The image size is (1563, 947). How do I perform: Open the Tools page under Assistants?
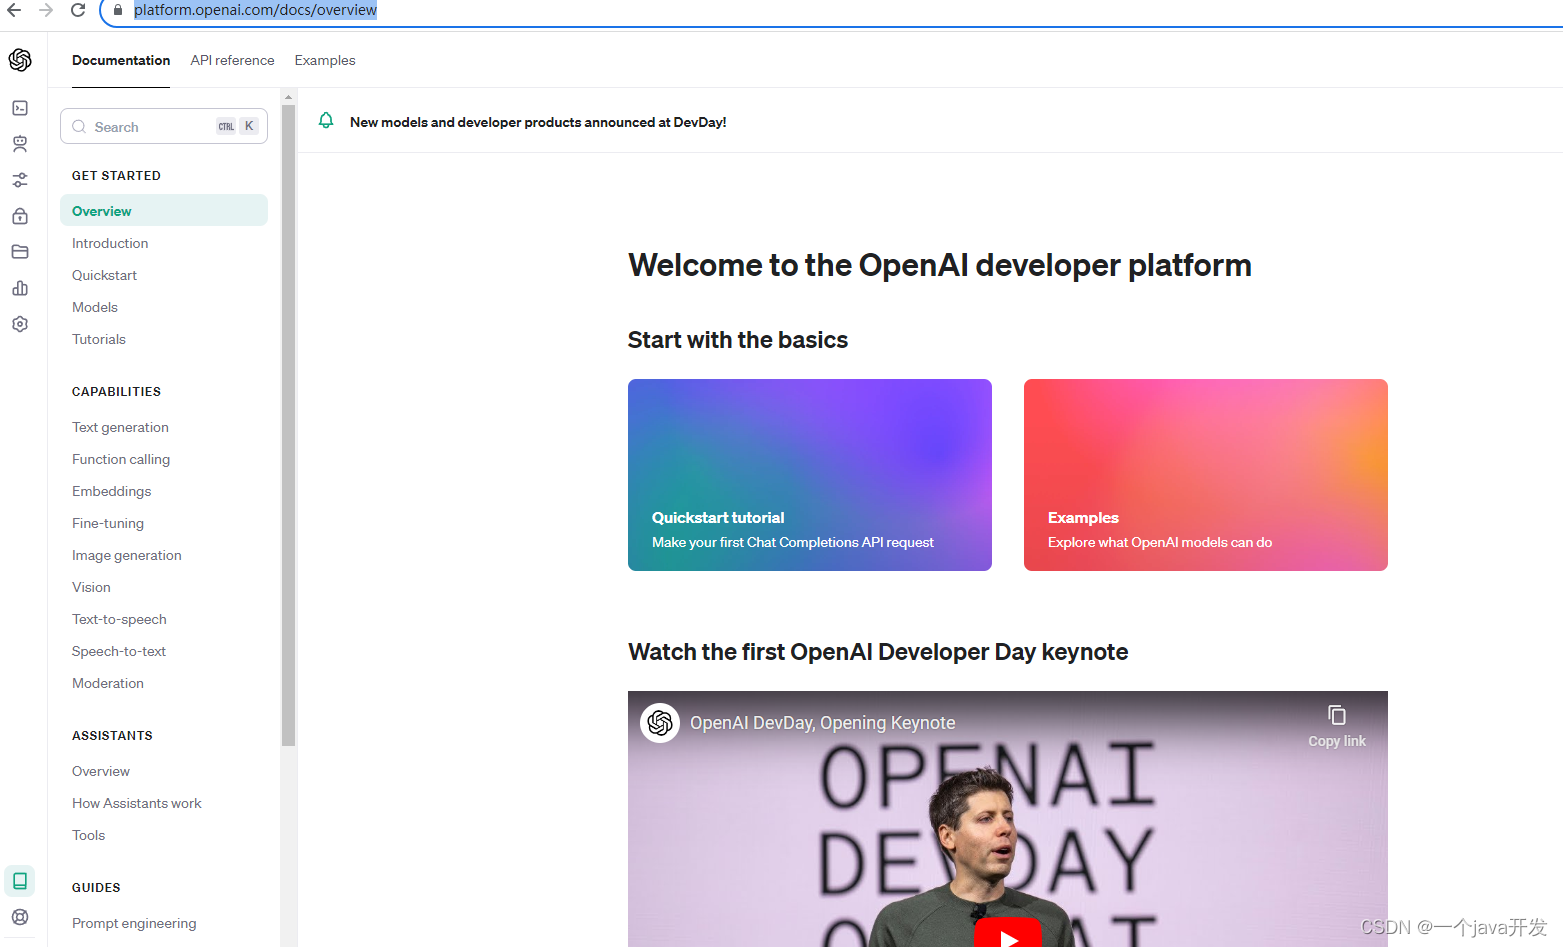pos(88,835)
